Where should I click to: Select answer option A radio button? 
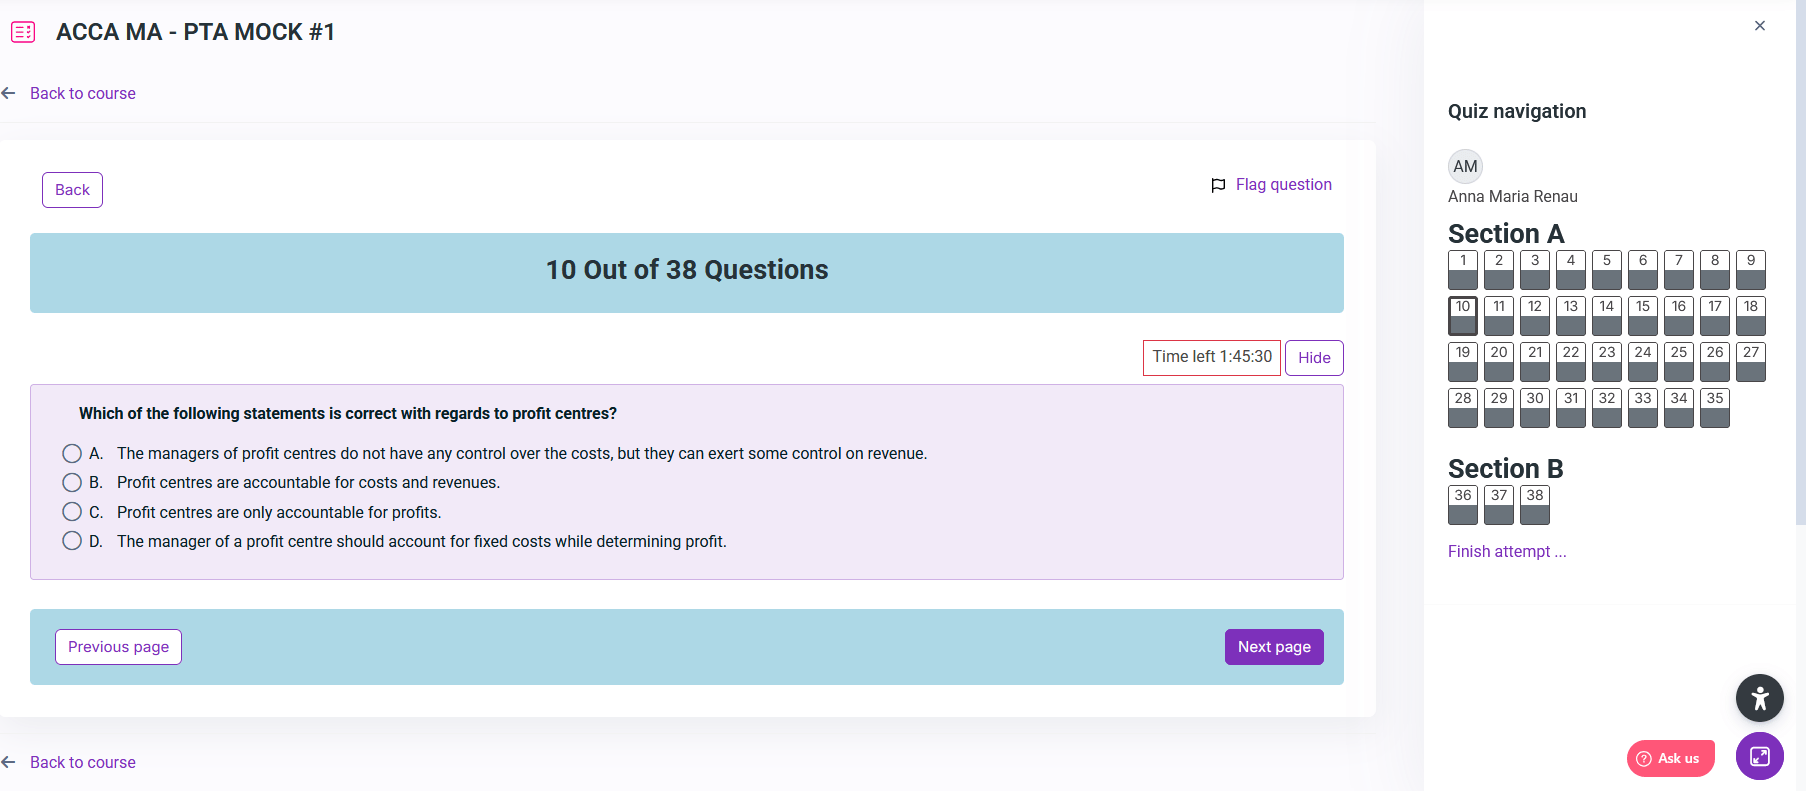tap(72, 453)
